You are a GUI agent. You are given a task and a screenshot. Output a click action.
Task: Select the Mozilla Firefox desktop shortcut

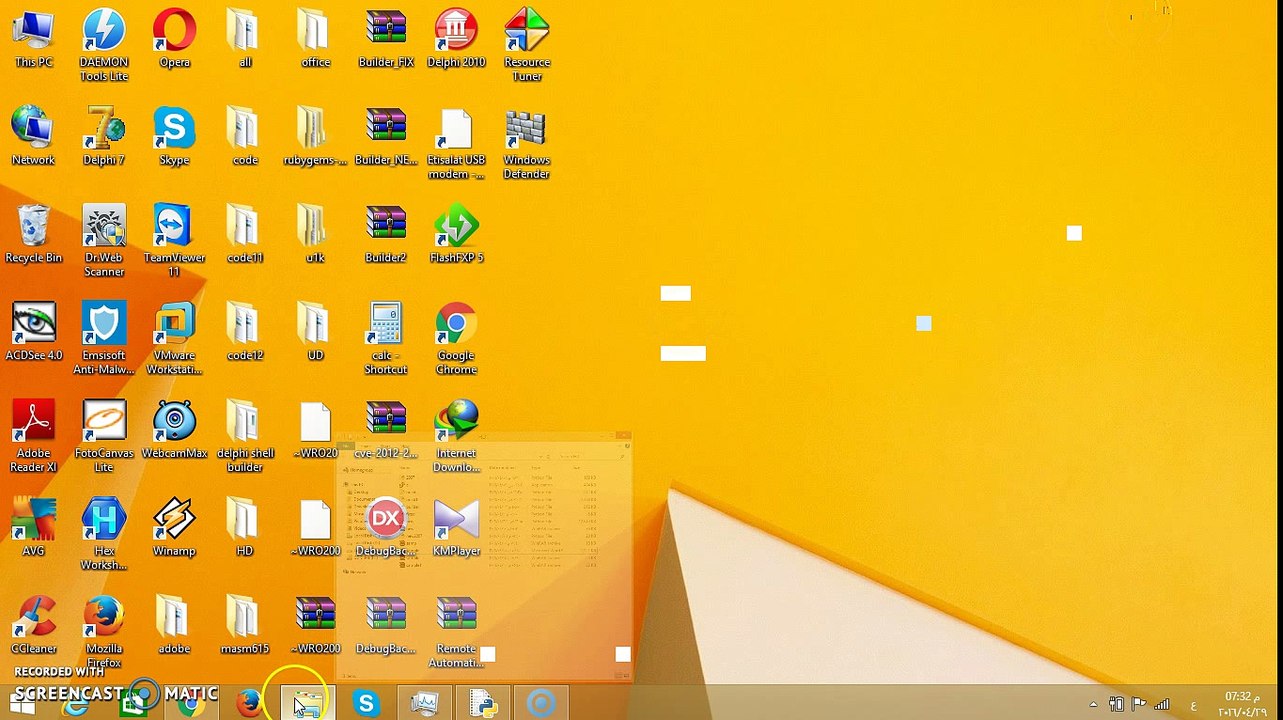click(104, 633)
